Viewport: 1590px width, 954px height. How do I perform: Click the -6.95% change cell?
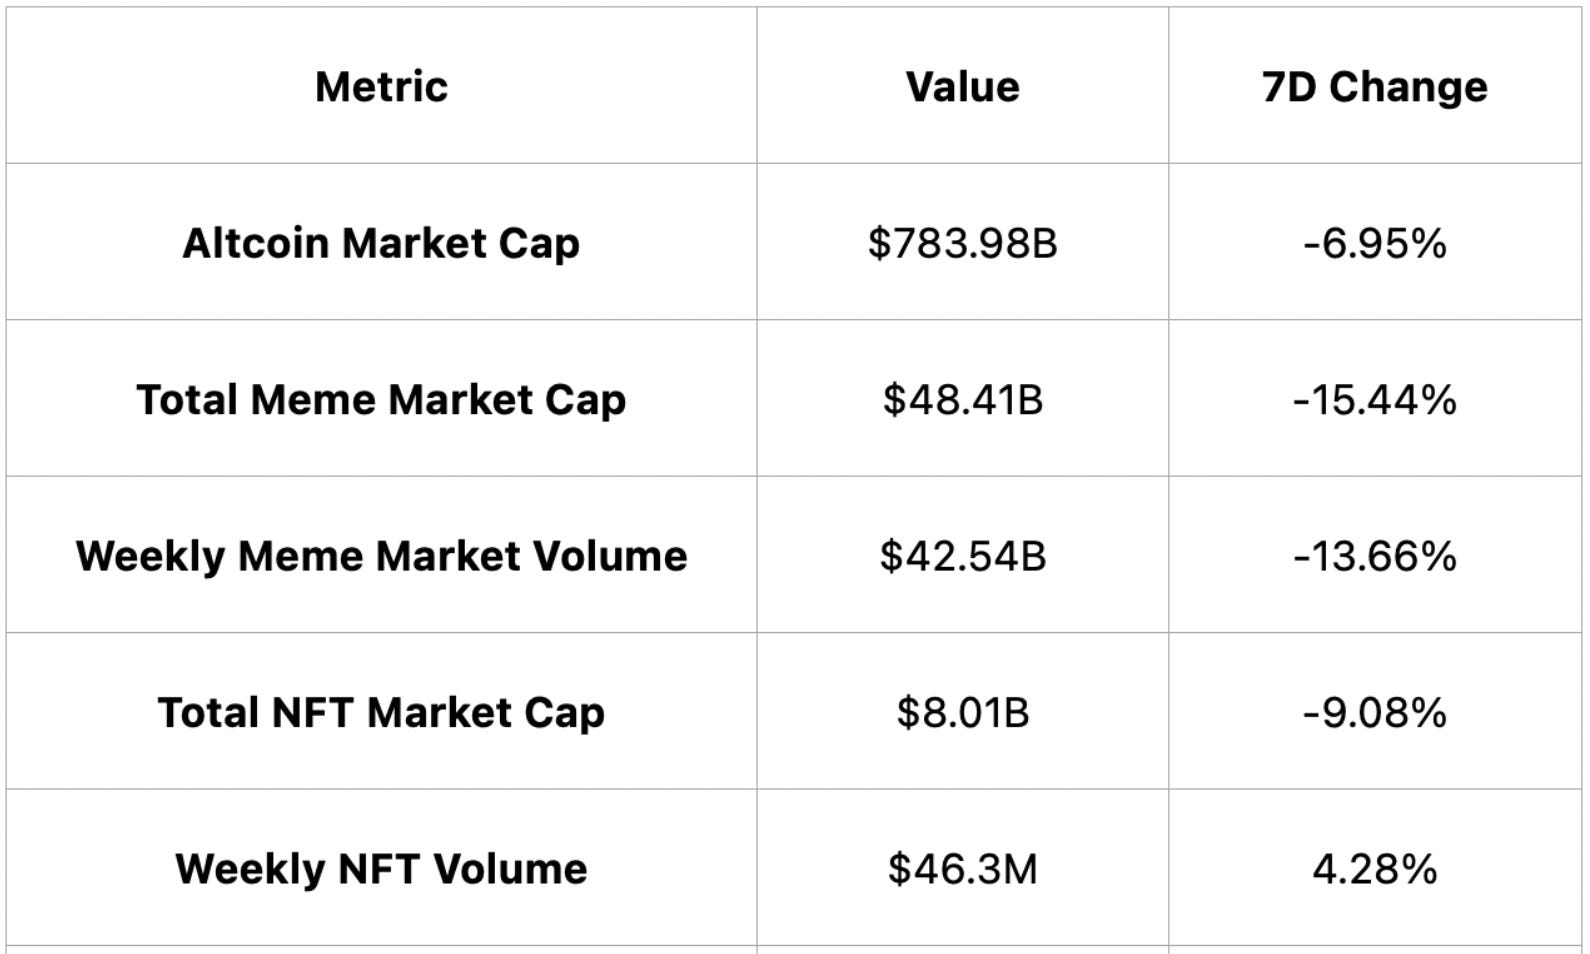tap(1374, 243)
